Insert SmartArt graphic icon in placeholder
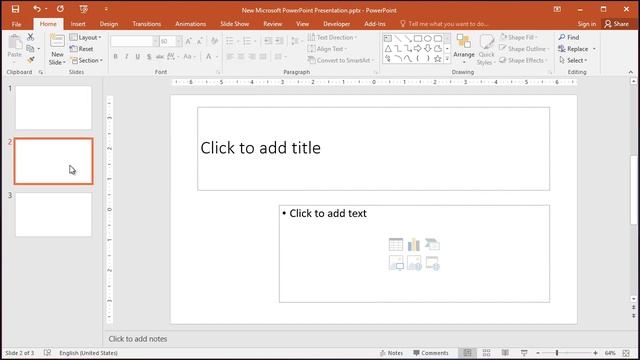This screenshot has height=360, width=640. tap(432, 244)
